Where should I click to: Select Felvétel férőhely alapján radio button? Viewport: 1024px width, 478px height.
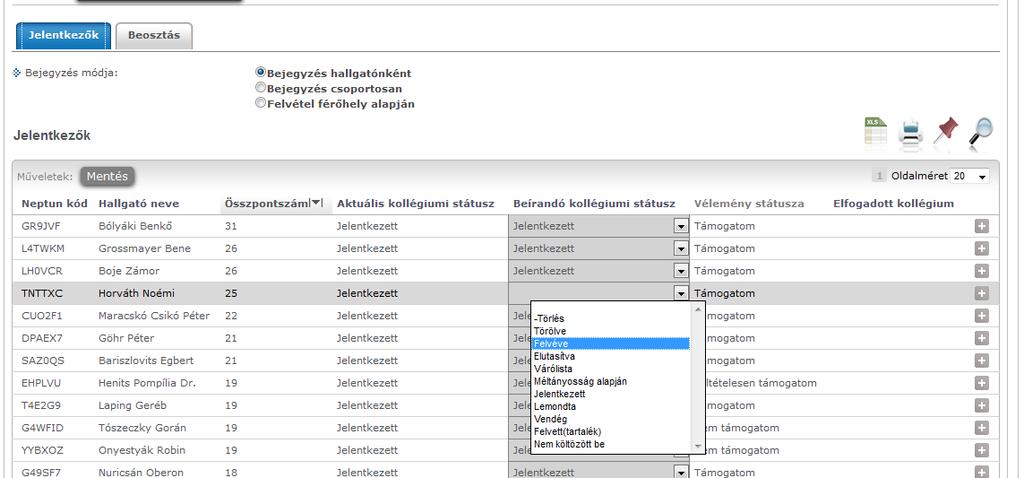[x=261, y=103]
